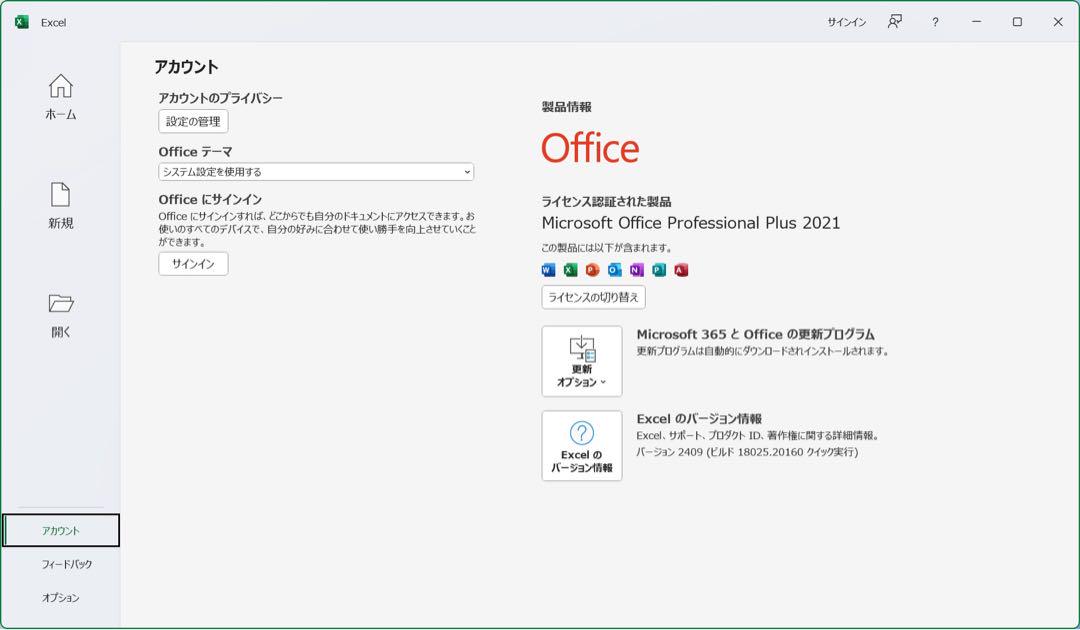Open the 更新オプション update options button
The image size is (1080, 630).
(x=582, y=361)
